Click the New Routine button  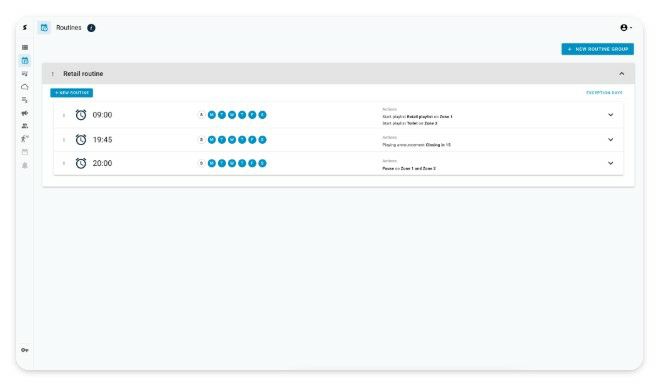[71, 92]
